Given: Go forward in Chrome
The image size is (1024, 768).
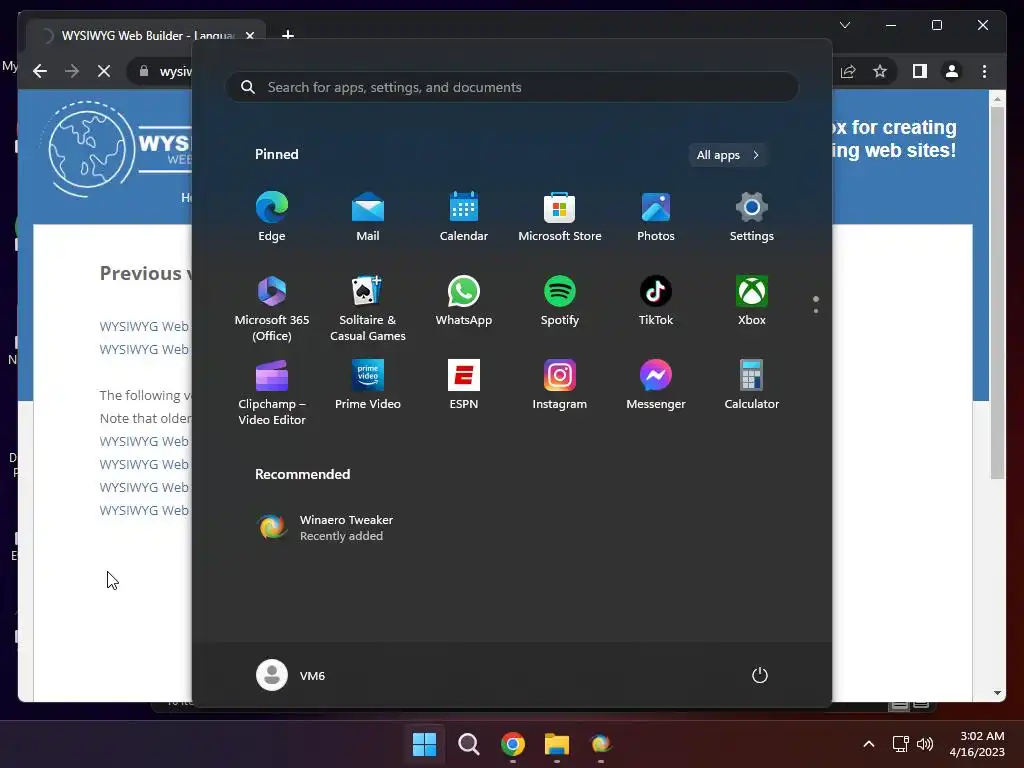Looking at the screenshot, I should [x=72, y=71].
